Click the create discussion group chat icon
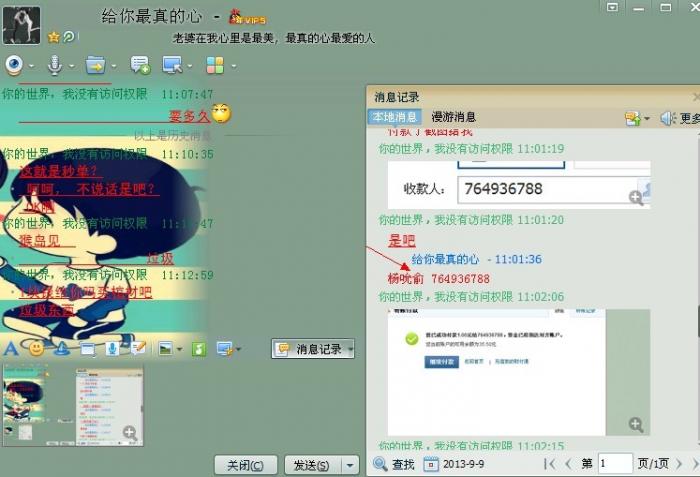This screenshot has width=700, height=477. point(140,65)
